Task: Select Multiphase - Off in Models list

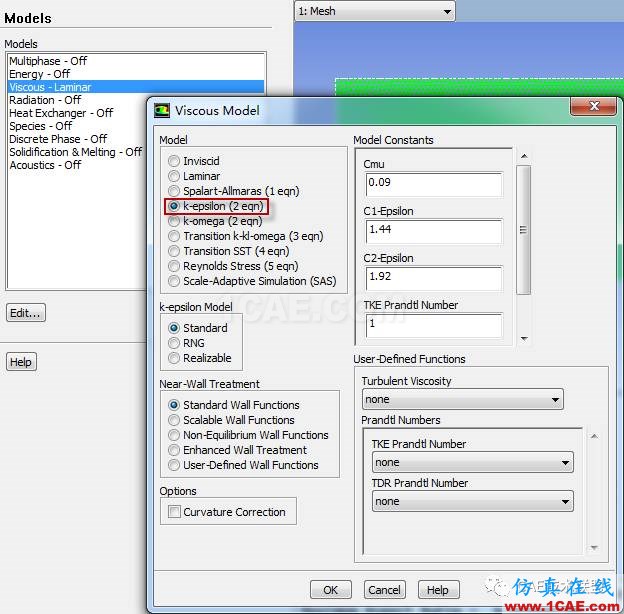Action: tap(136, 61)
